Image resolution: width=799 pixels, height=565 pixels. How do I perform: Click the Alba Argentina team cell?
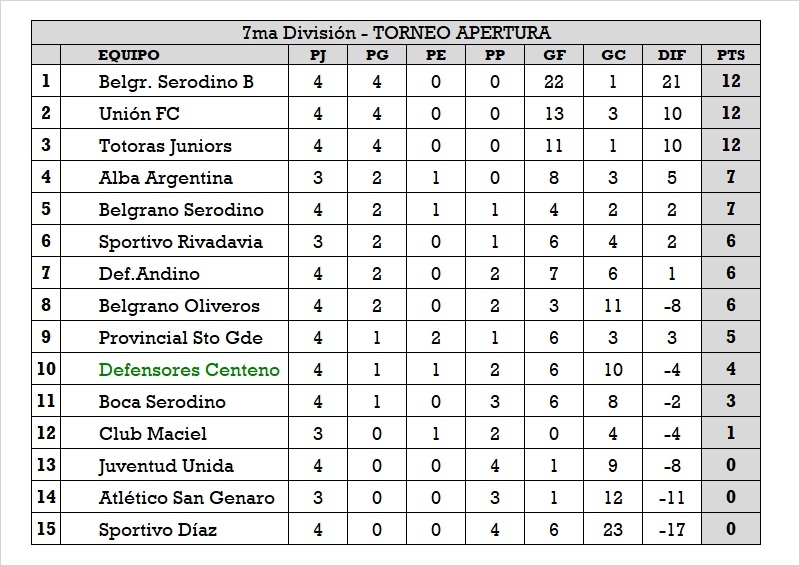click(166, 178)
